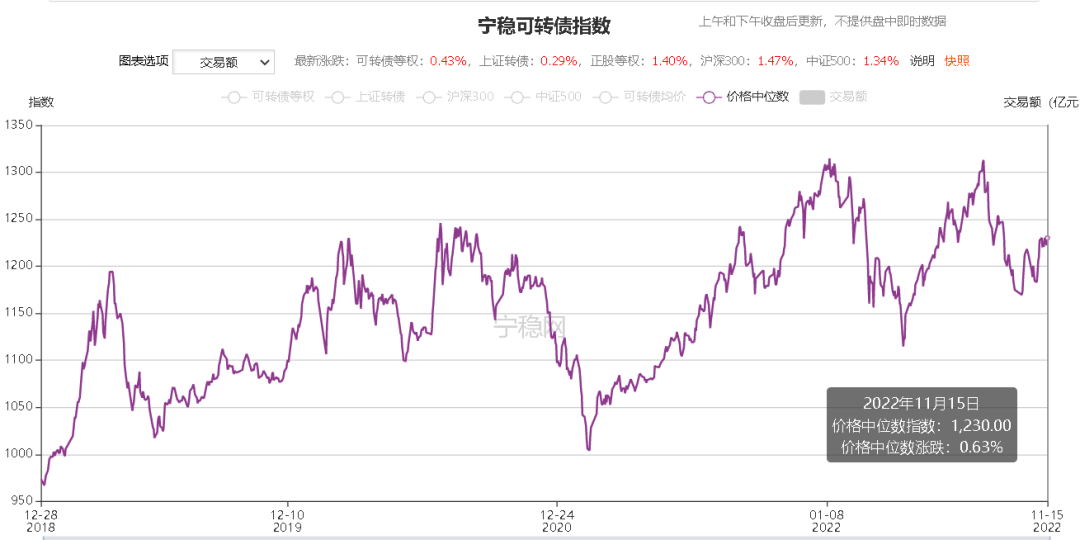The height and width of the screenshot is (540, 1080).
Task: Click the 01-08 2022 date axis label
Action: pos(827,520)
